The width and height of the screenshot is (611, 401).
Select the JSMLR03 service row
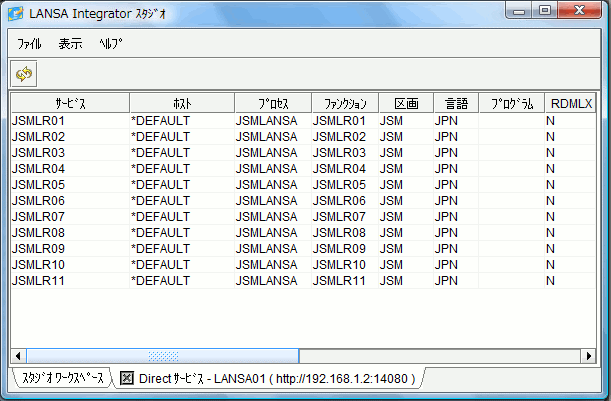coord(303,153)
